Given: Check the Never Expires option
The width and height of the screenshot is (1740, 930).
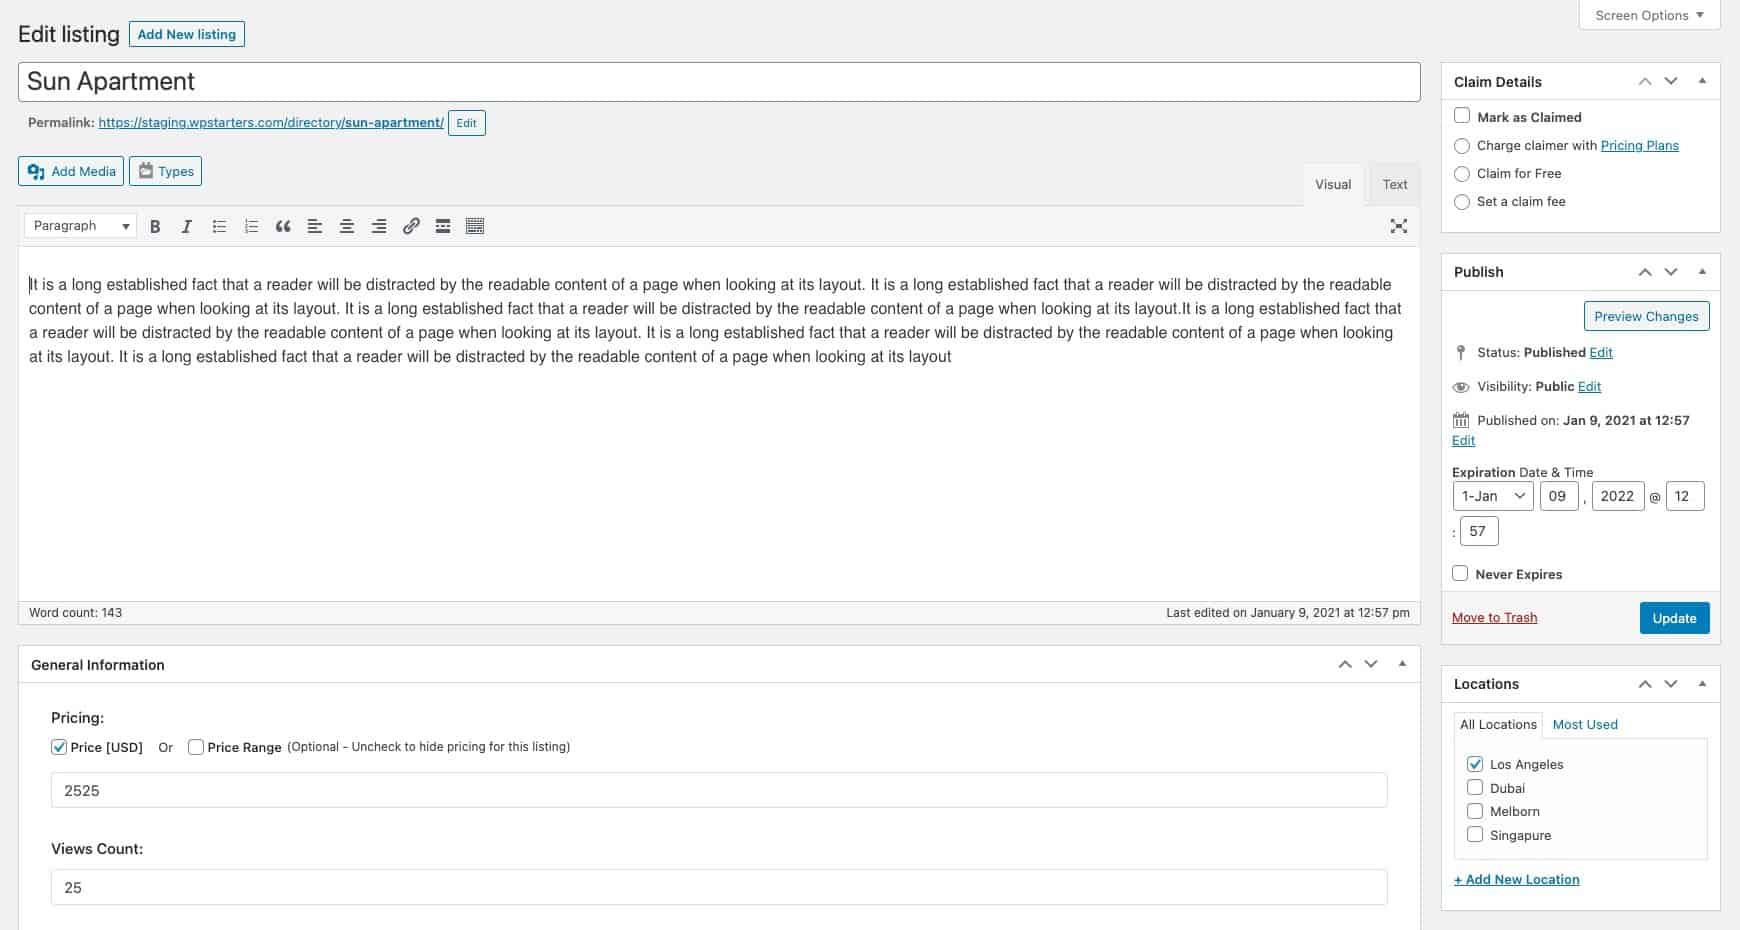Looking at the screenshot, I should pyautogui.click(x=1460, y=573).
